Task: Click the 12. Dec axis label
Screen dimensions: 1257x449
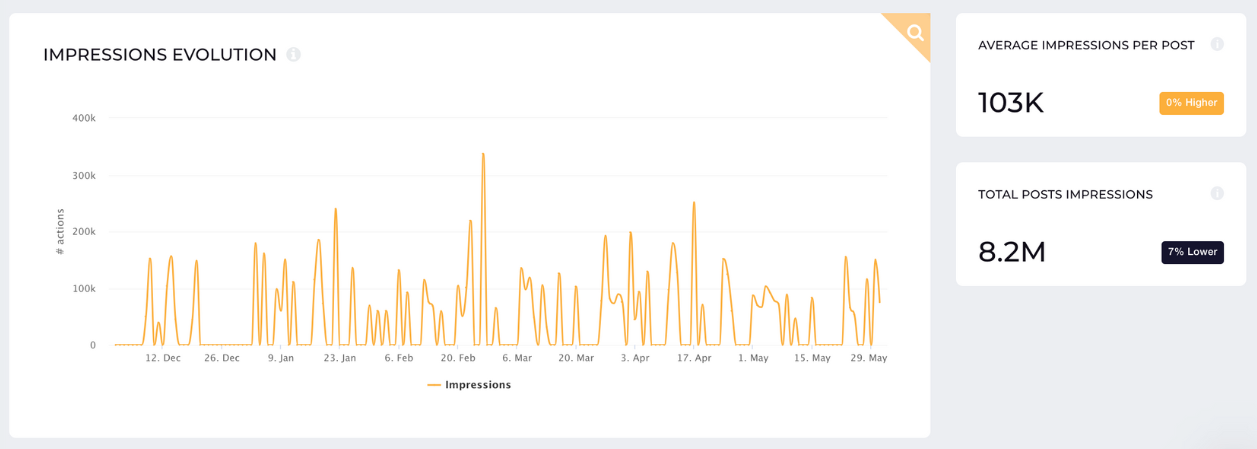Action: 163,358
